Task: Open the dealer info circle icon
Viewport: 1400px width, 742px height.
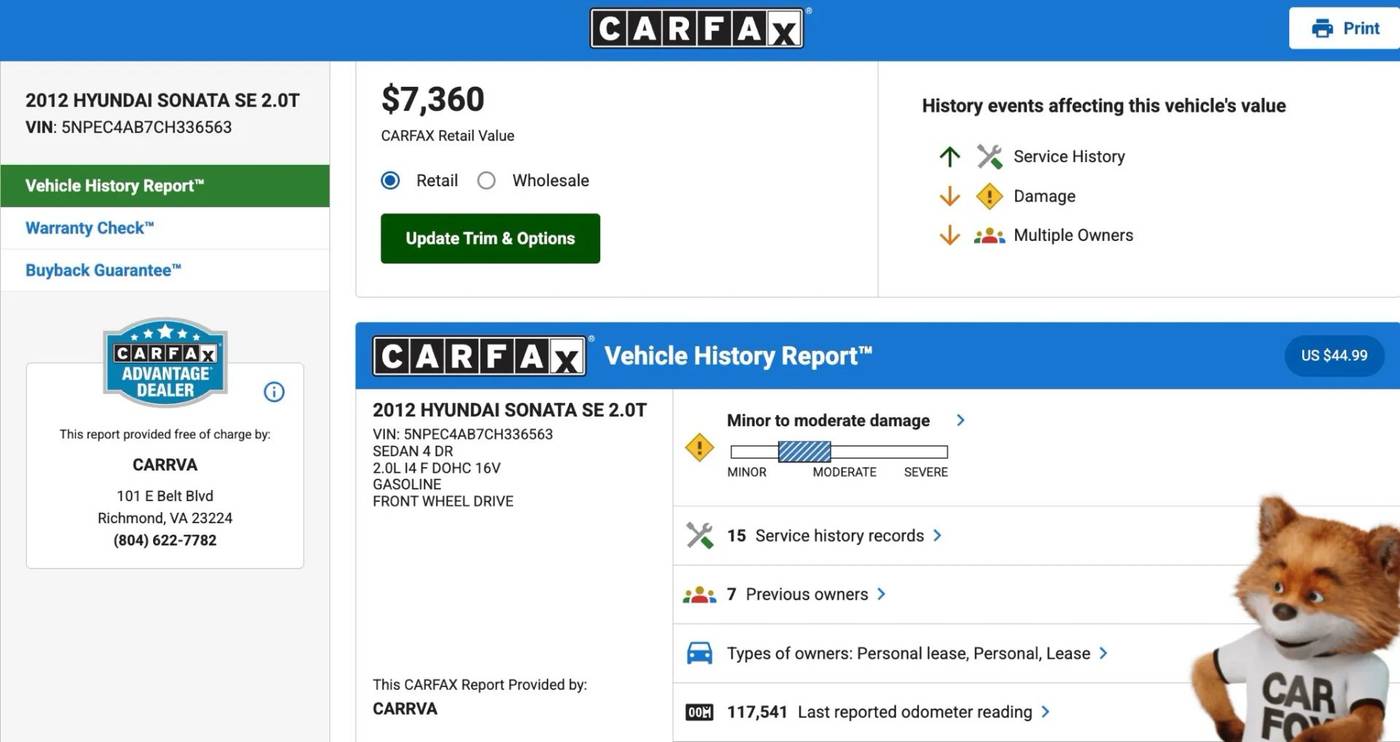Action: pos(274,392)
